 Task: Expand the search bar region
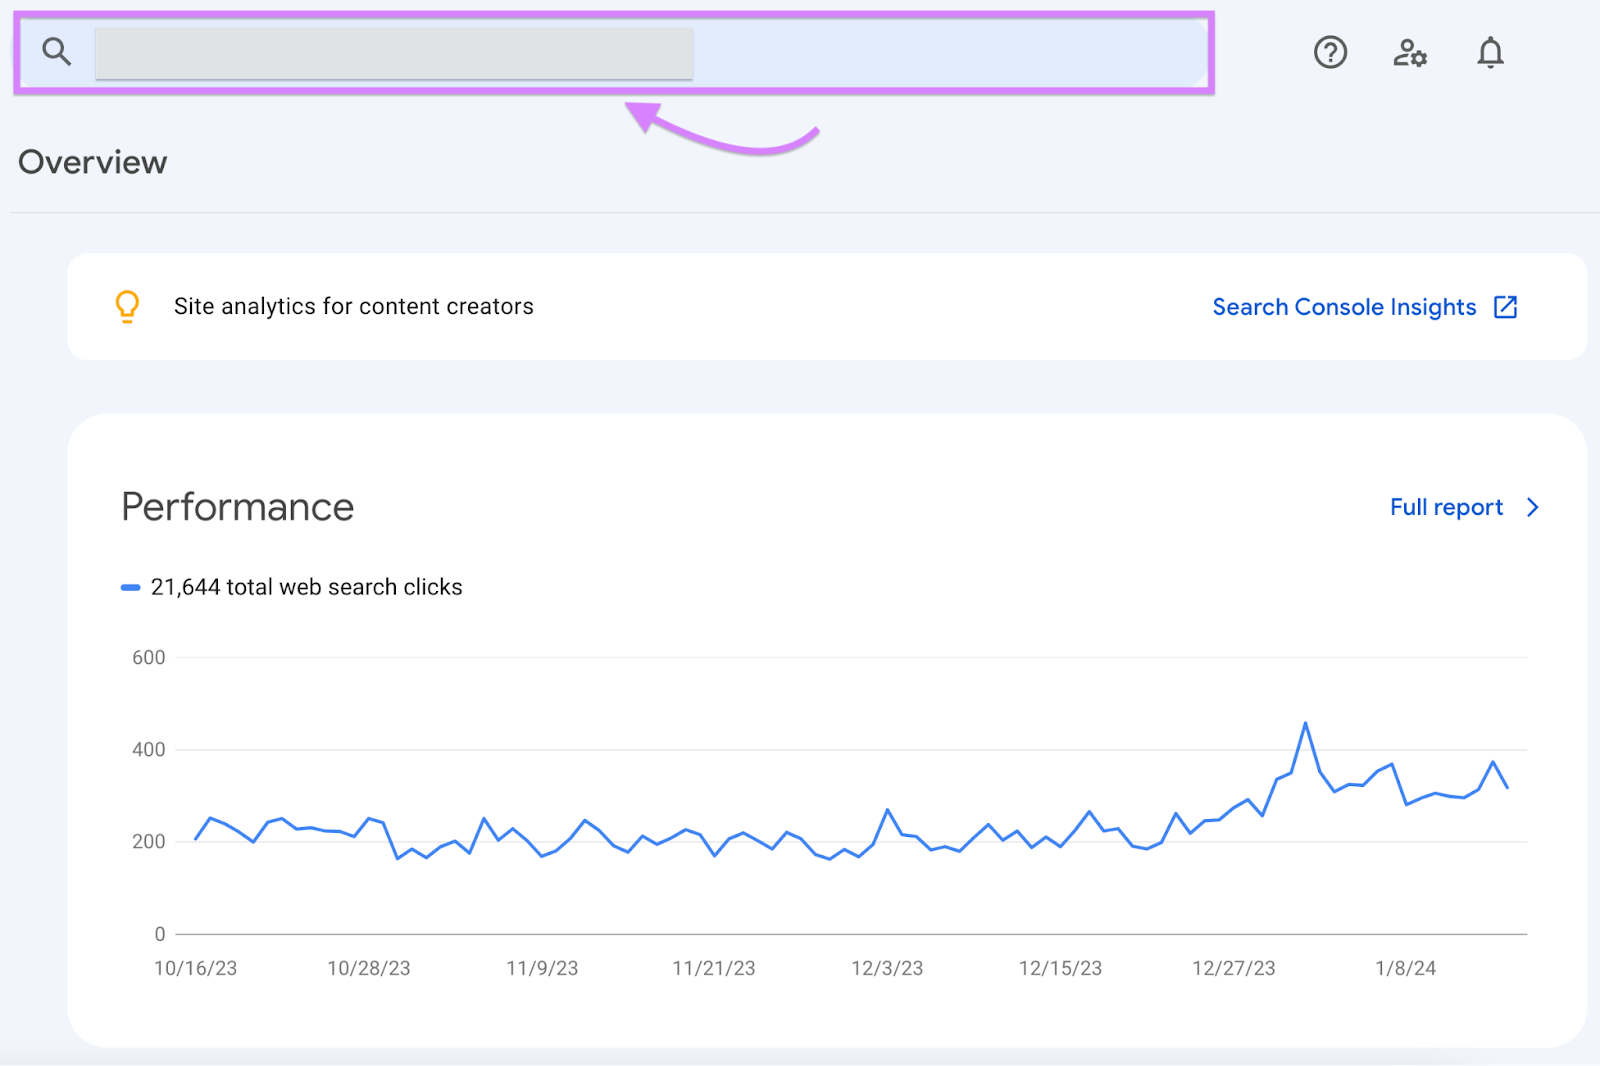[615, 52]
